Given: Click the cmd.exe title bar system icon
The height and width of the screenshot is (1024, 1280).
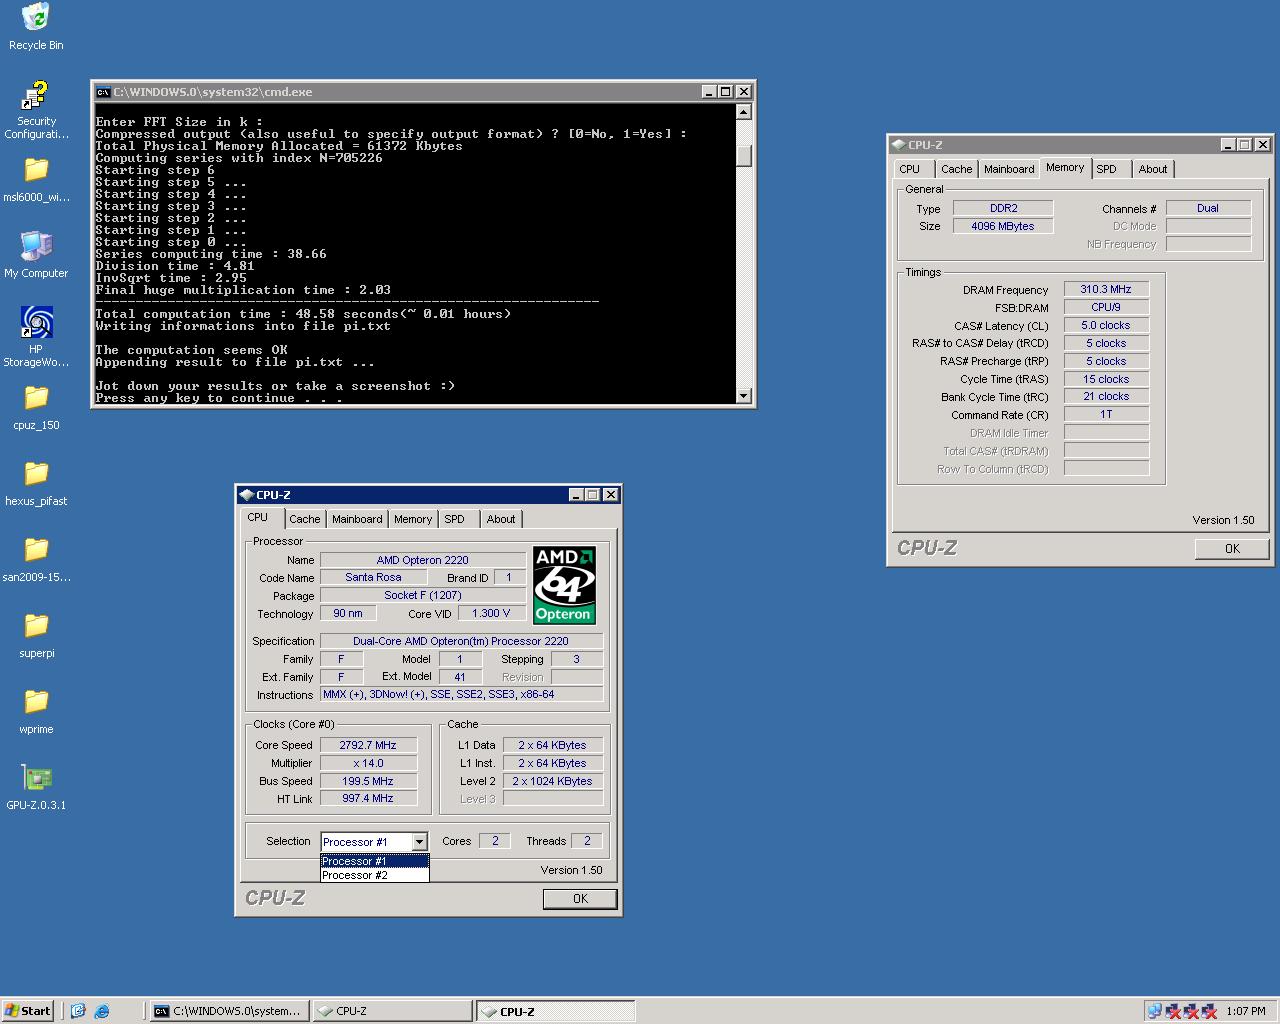Looking at the screenshot, I should coord(102,92).
